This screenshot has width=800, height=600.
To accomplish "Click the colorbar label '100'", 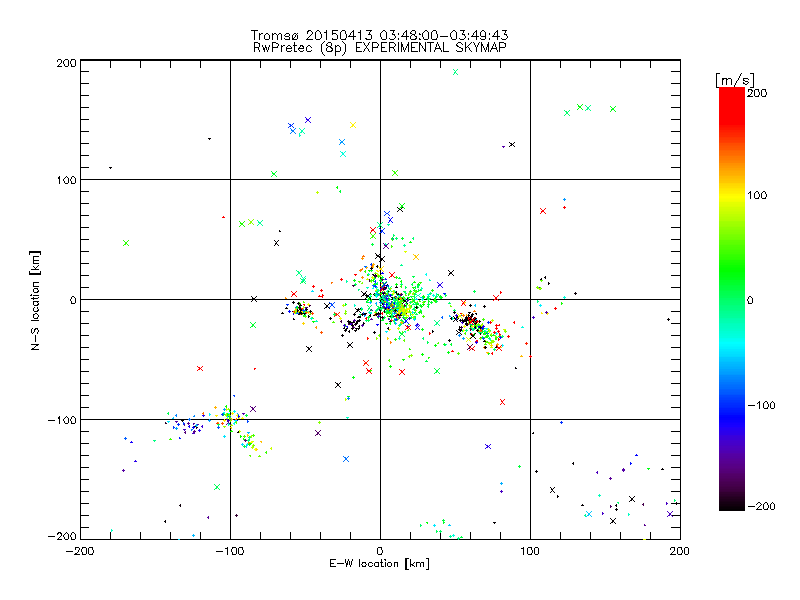I will (x=757, y=195).
